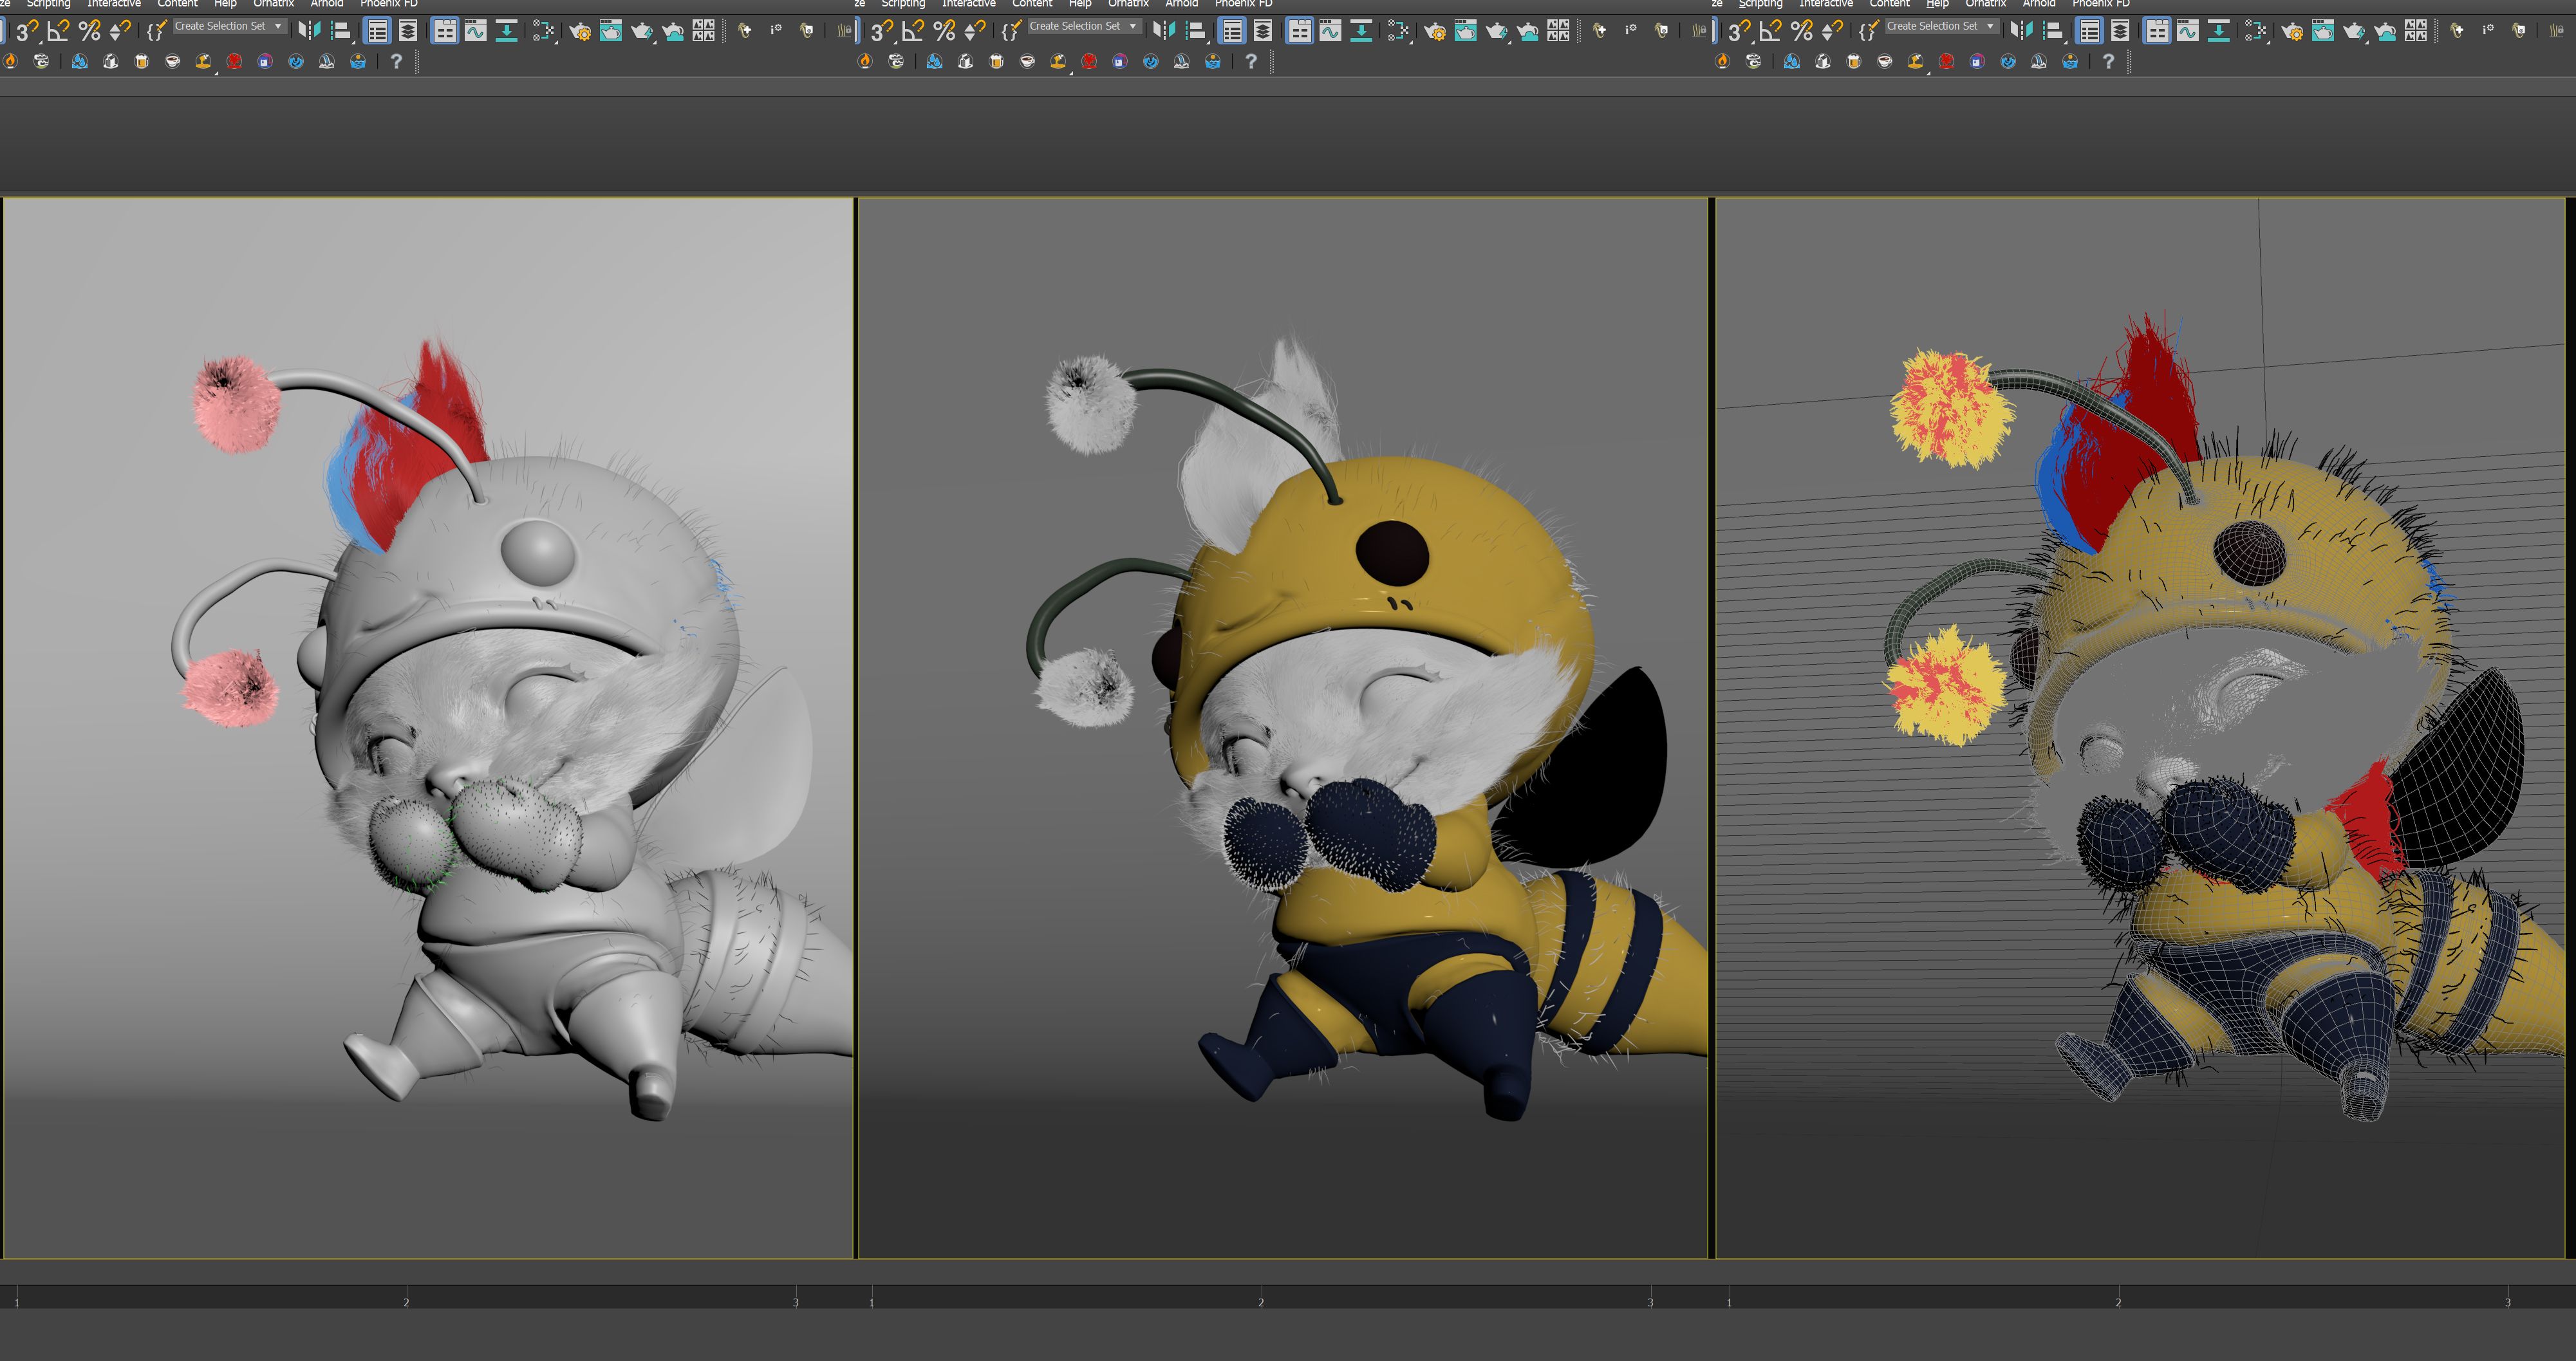Expand Create Selection Set in middle toolbar
The image size is (2576, 1361).
click(1132, 26)
